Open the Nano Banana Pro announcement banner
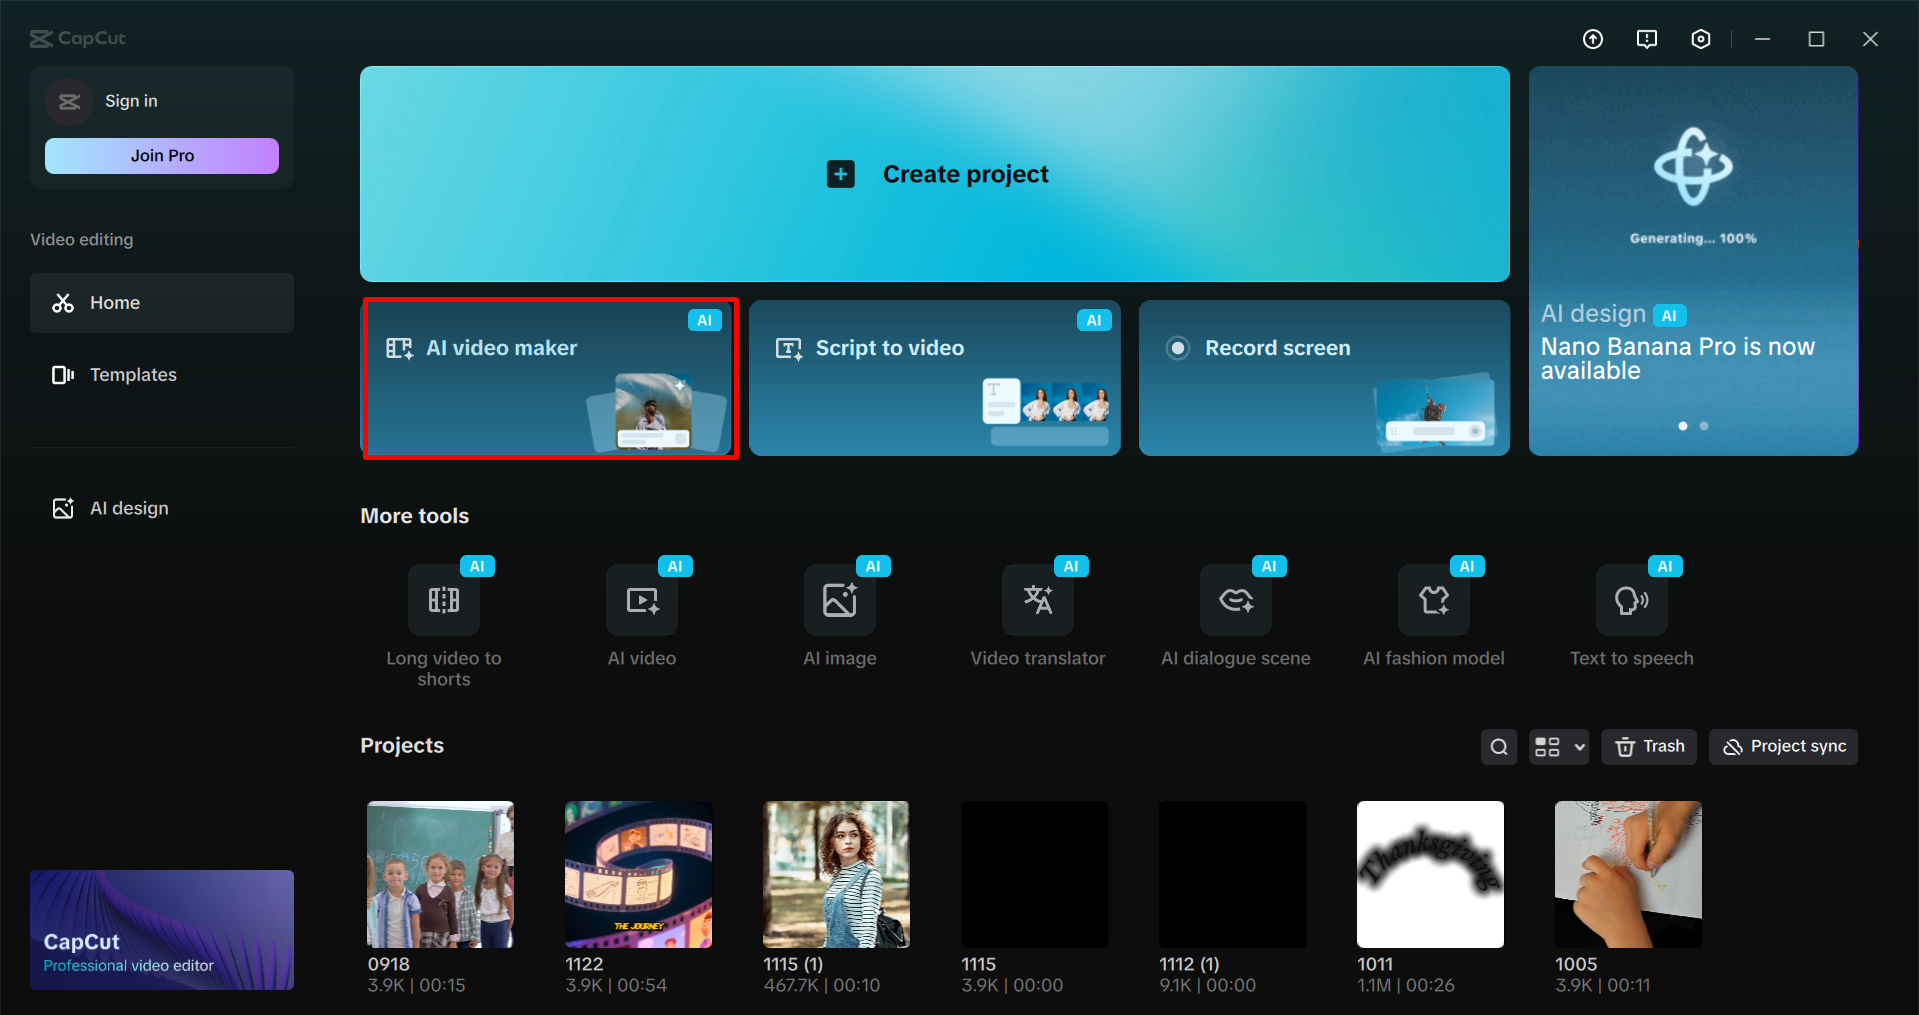 click(x=1693, y=261)
